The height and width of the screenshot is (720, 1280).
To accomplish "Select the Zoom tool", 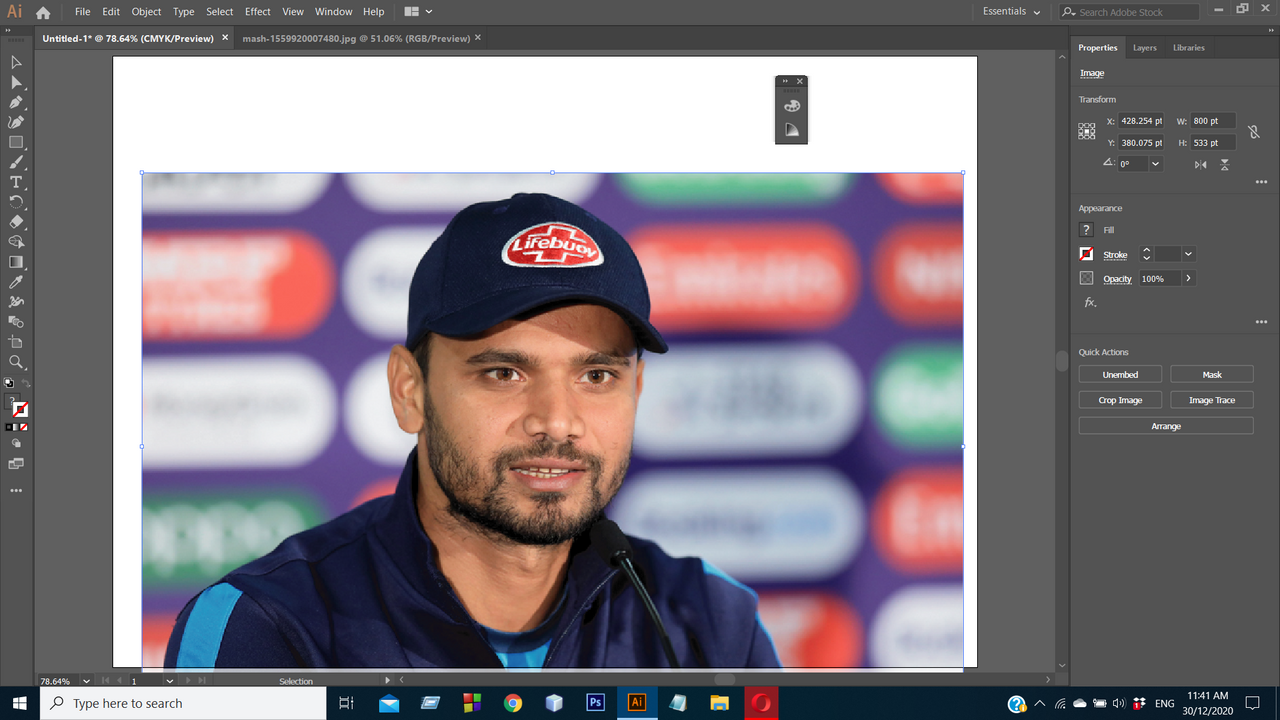I will 16,362.
